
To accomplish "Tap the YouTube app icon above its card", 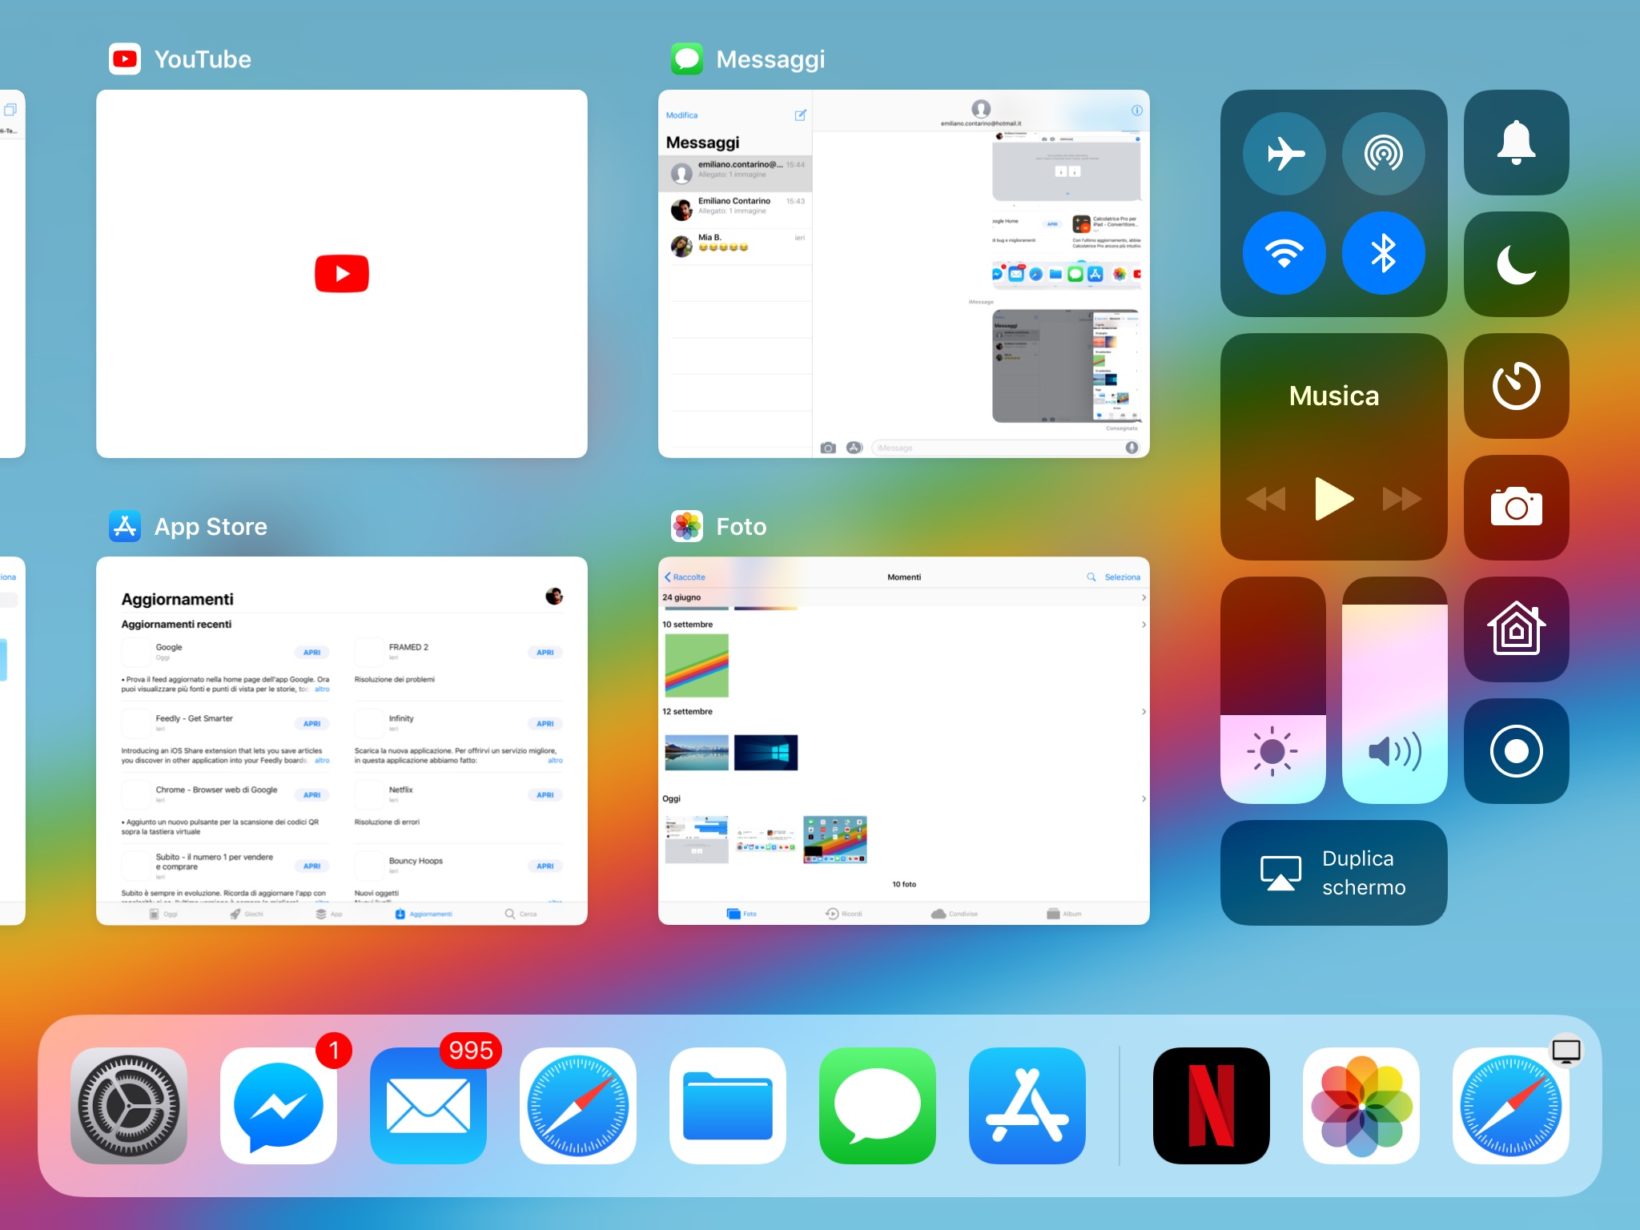I will [x=125, y=59].
